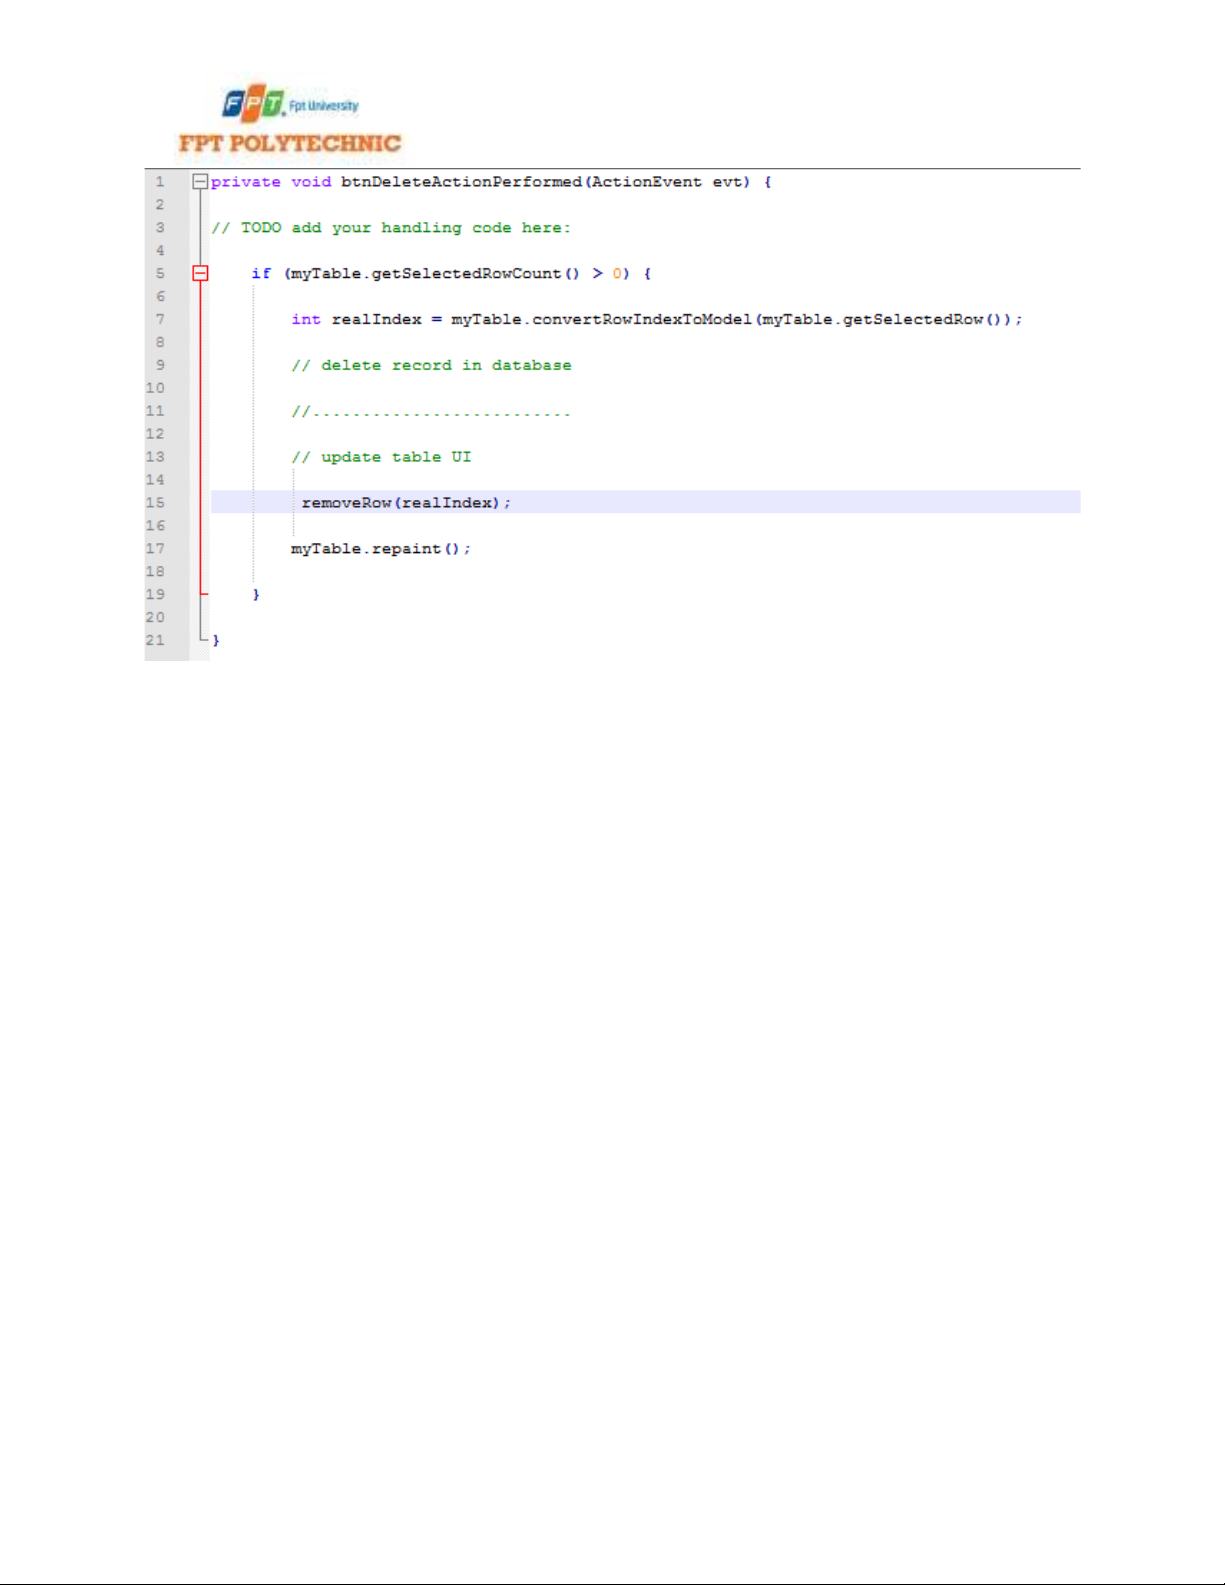This screenshot has width=1225, height=1585.
Task: Click the 'if' keyword on line 5
Action: [261, 273]
